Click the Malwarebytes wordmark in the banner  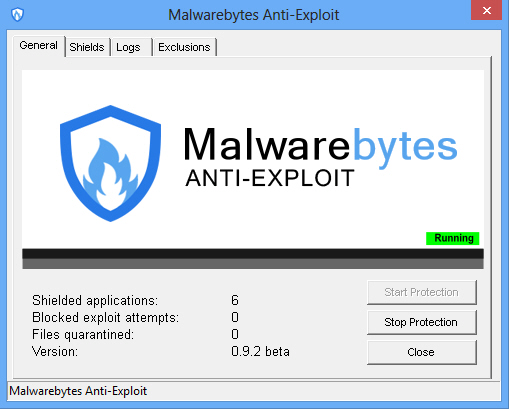[x=320, y=146]
